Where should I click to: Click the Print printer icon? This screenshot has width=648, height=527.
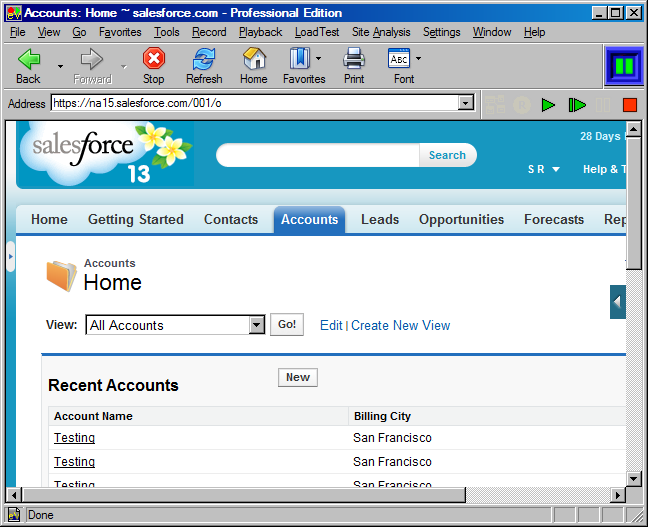[x=354, y=58]
